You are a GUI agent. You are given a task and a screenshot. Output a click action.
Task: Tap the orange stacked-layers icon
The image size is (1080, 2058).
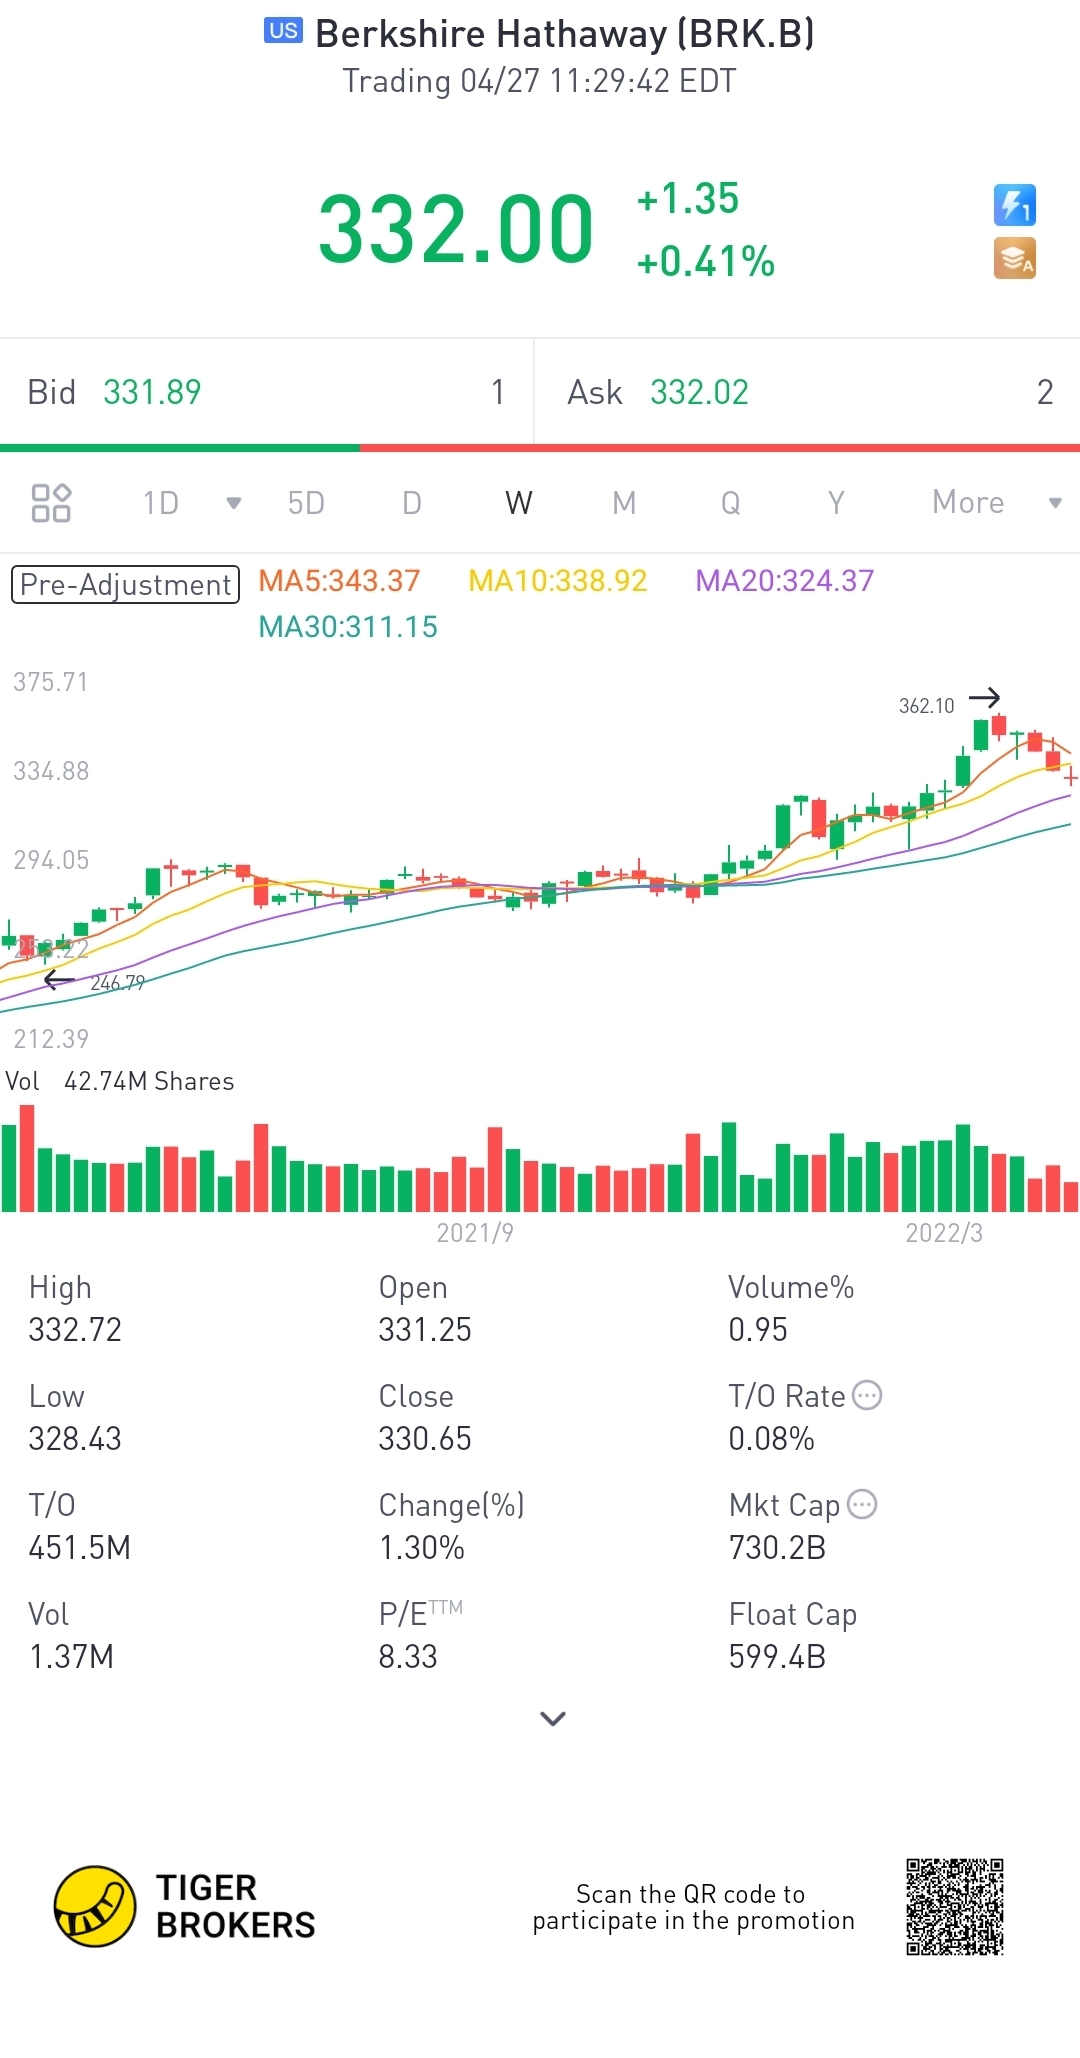(1014, 259)
